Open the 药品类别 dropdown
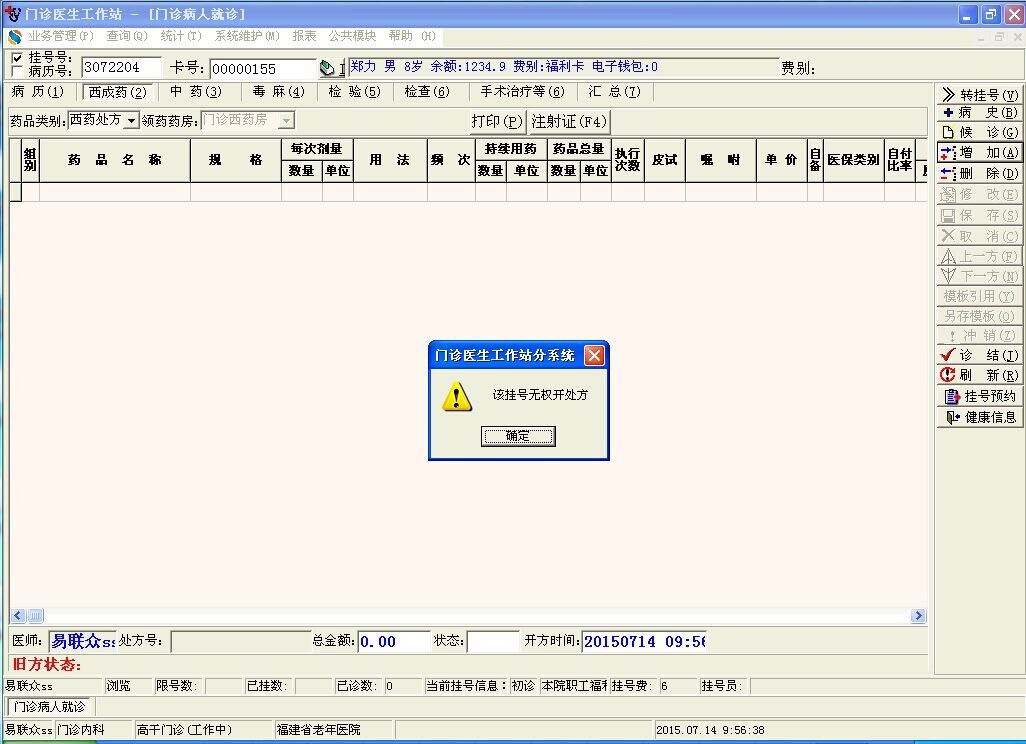 (x=132, y=120)
